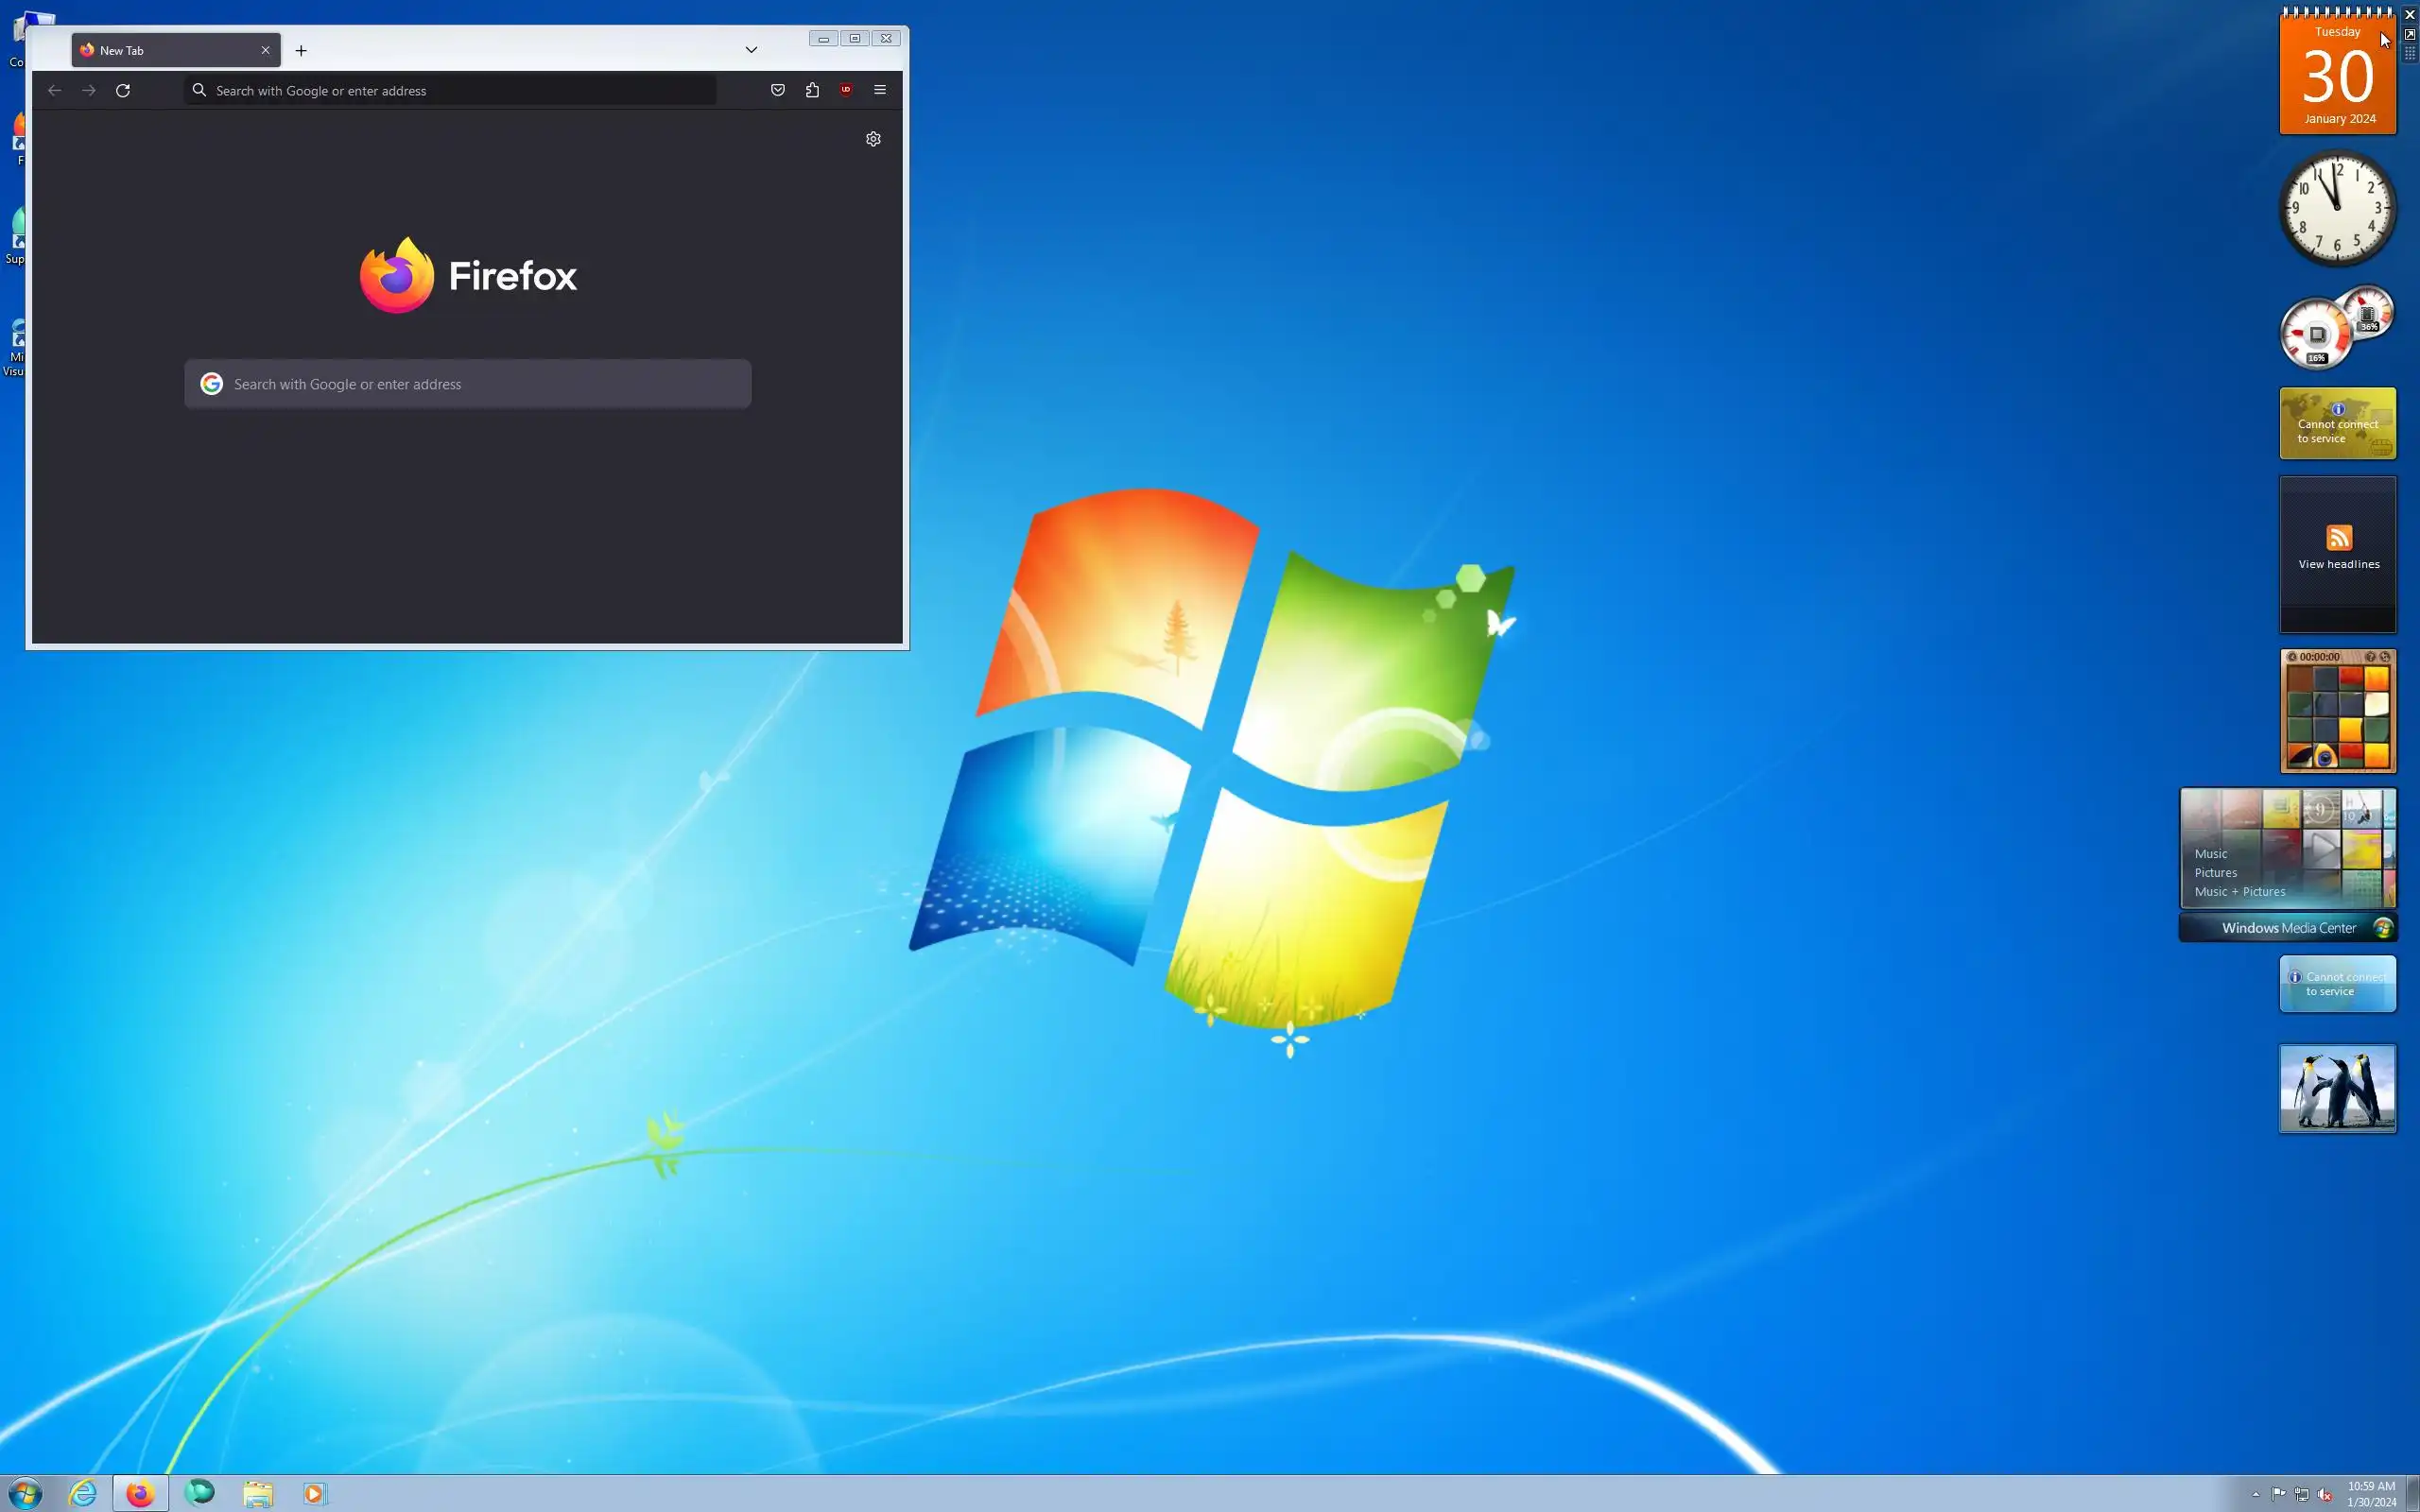Open the Save to Pocket icon
2420x1512 pixels.
(778, 90)
